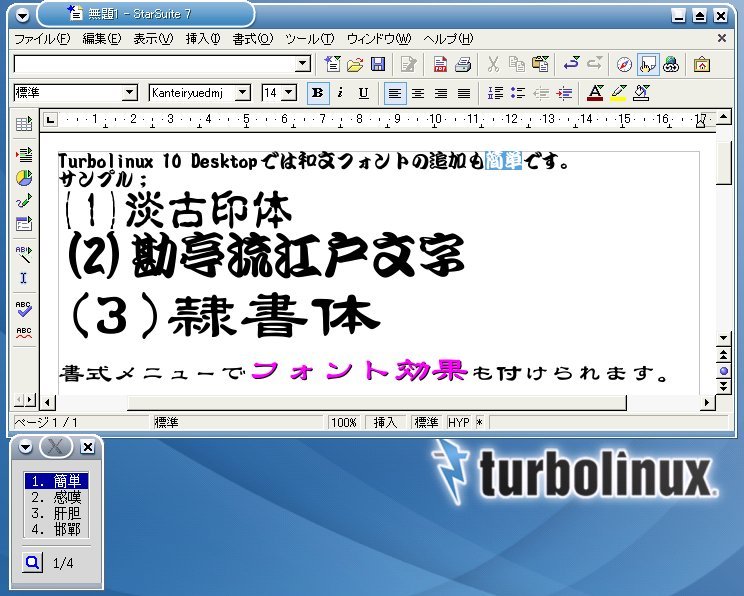Select candidate 3. 肝胆 in conversion list
The height and width of the screenshot is (596, 744).
tap(56, 513)
